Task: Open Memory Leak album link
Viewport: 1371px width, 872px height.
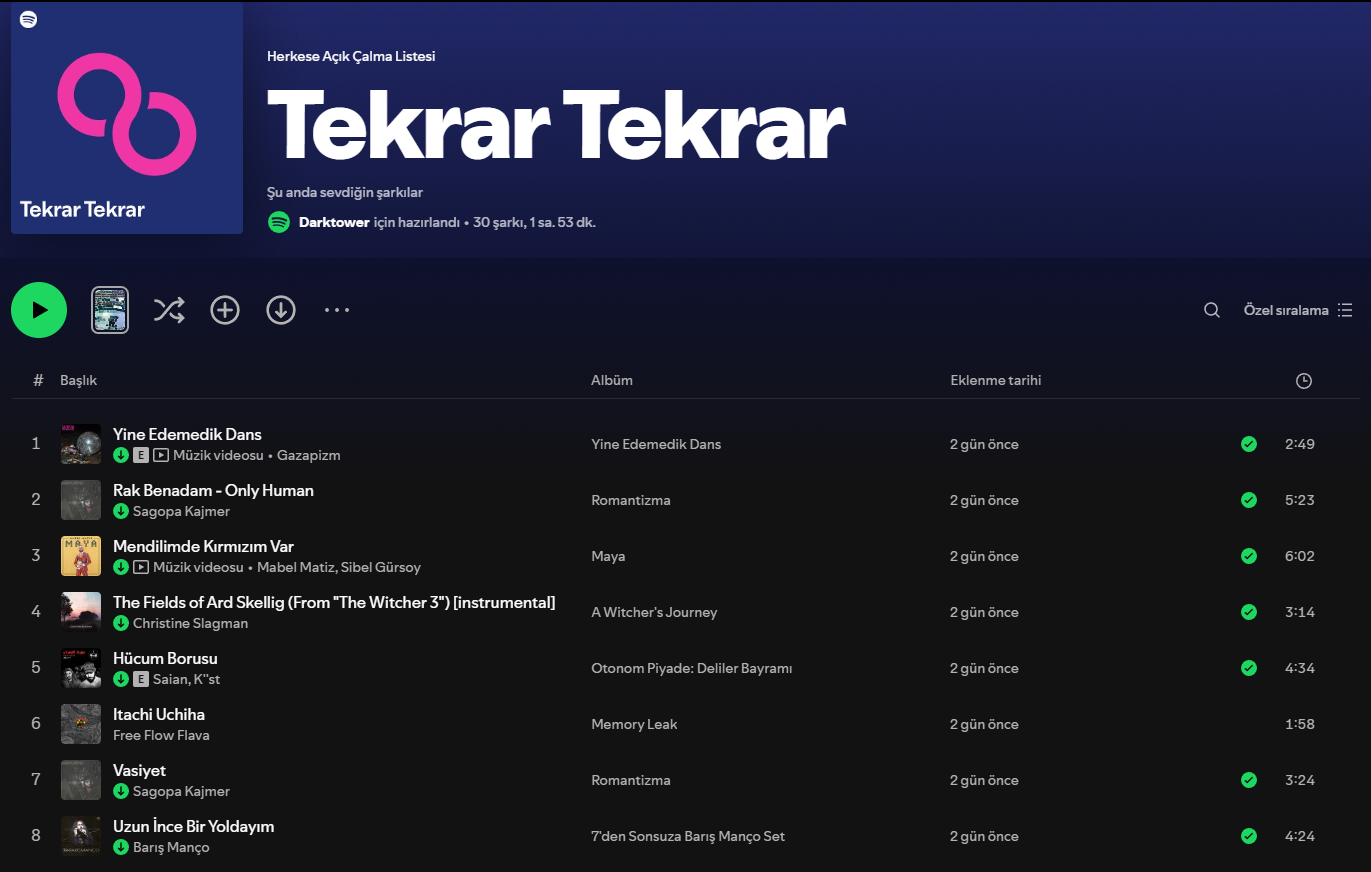Action: click(634, 724)
